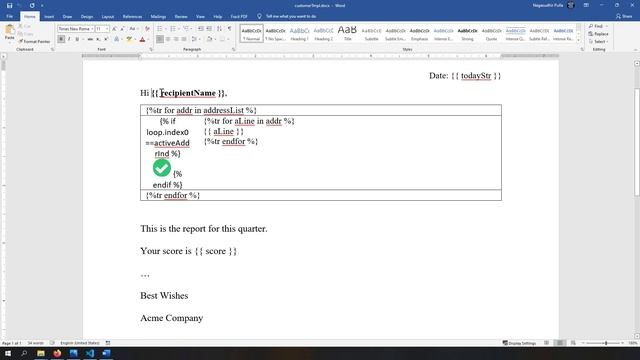Apply the No Spacing style
640x360 pixels.
tap(276, 33)
